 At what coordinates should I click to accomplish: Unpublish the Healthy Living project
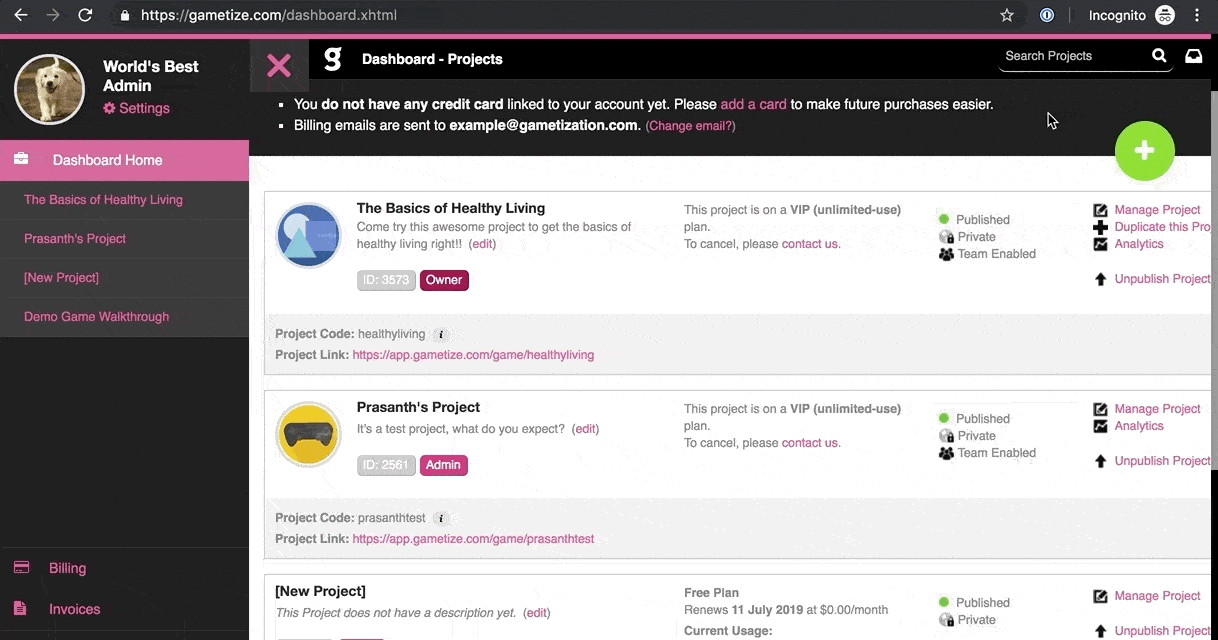point(1162,279)
